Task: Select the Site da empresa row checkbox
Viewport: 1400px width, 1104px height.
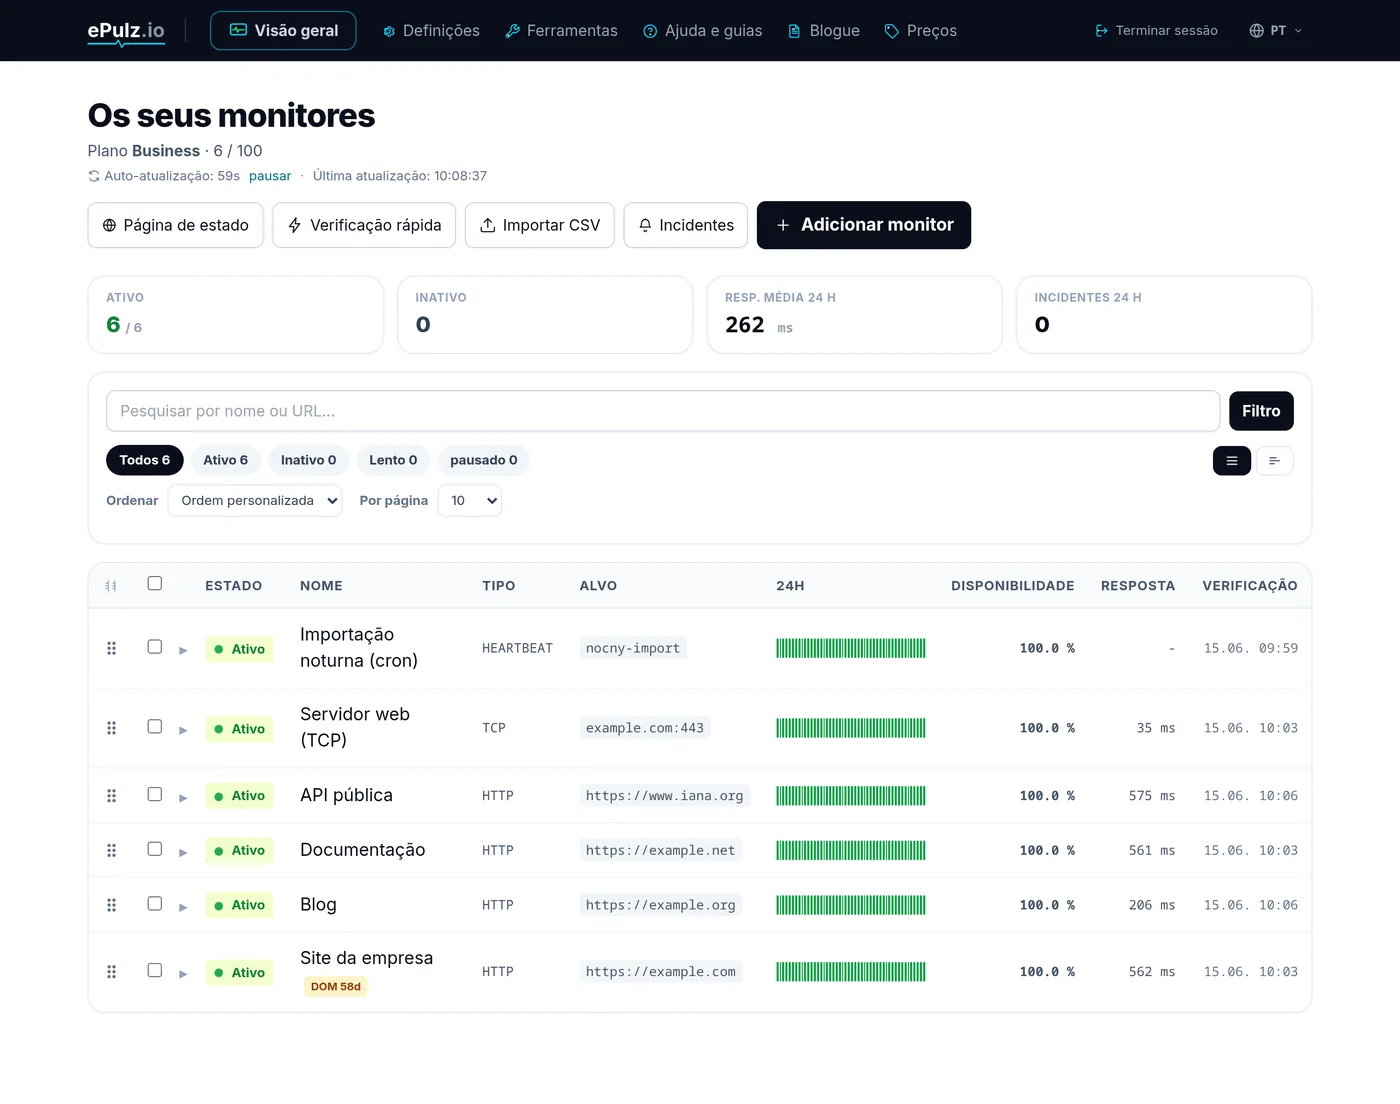Action: [155, 970]
